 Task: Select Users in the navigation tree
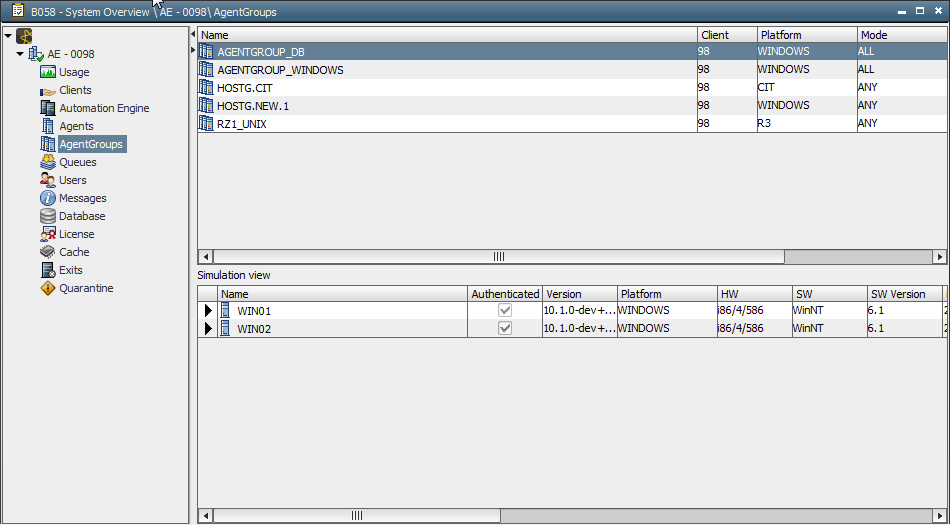pyautogui.click(x=72, y=180)
